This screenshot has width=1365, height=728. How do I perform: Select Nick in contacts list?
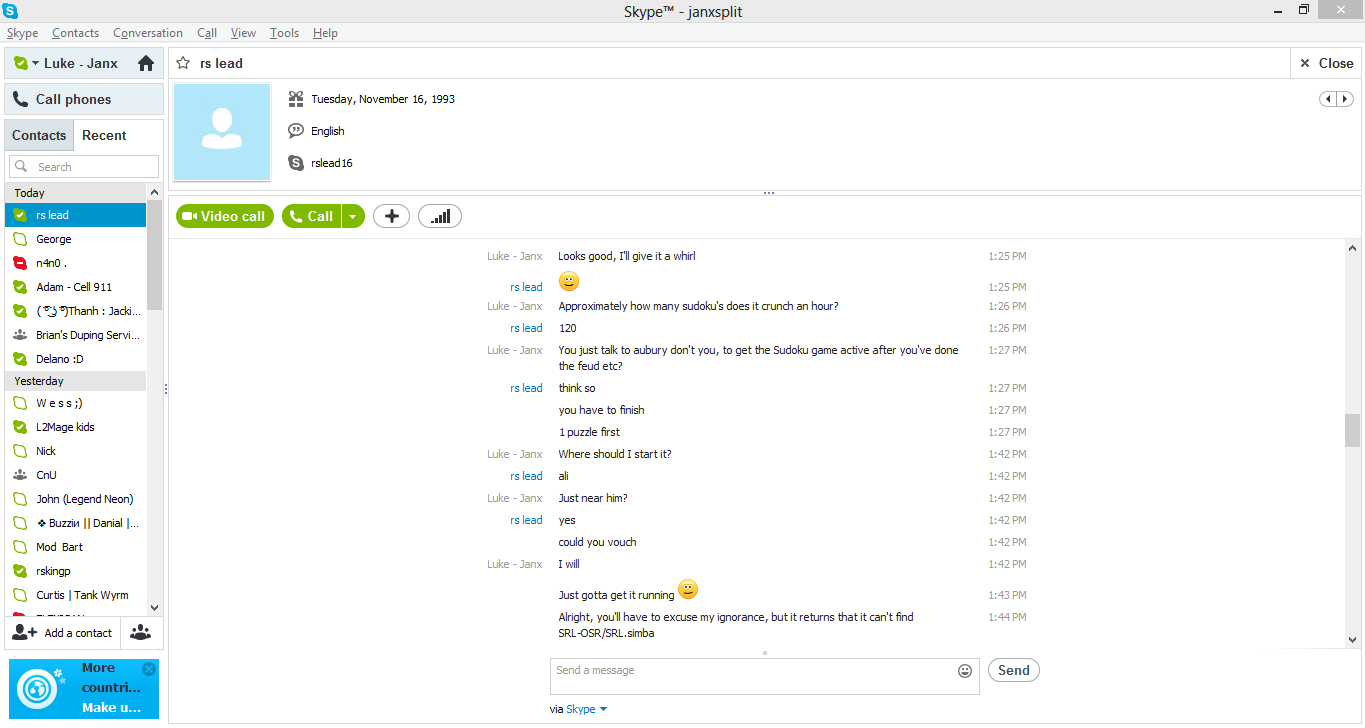click(x=76, y=451)
